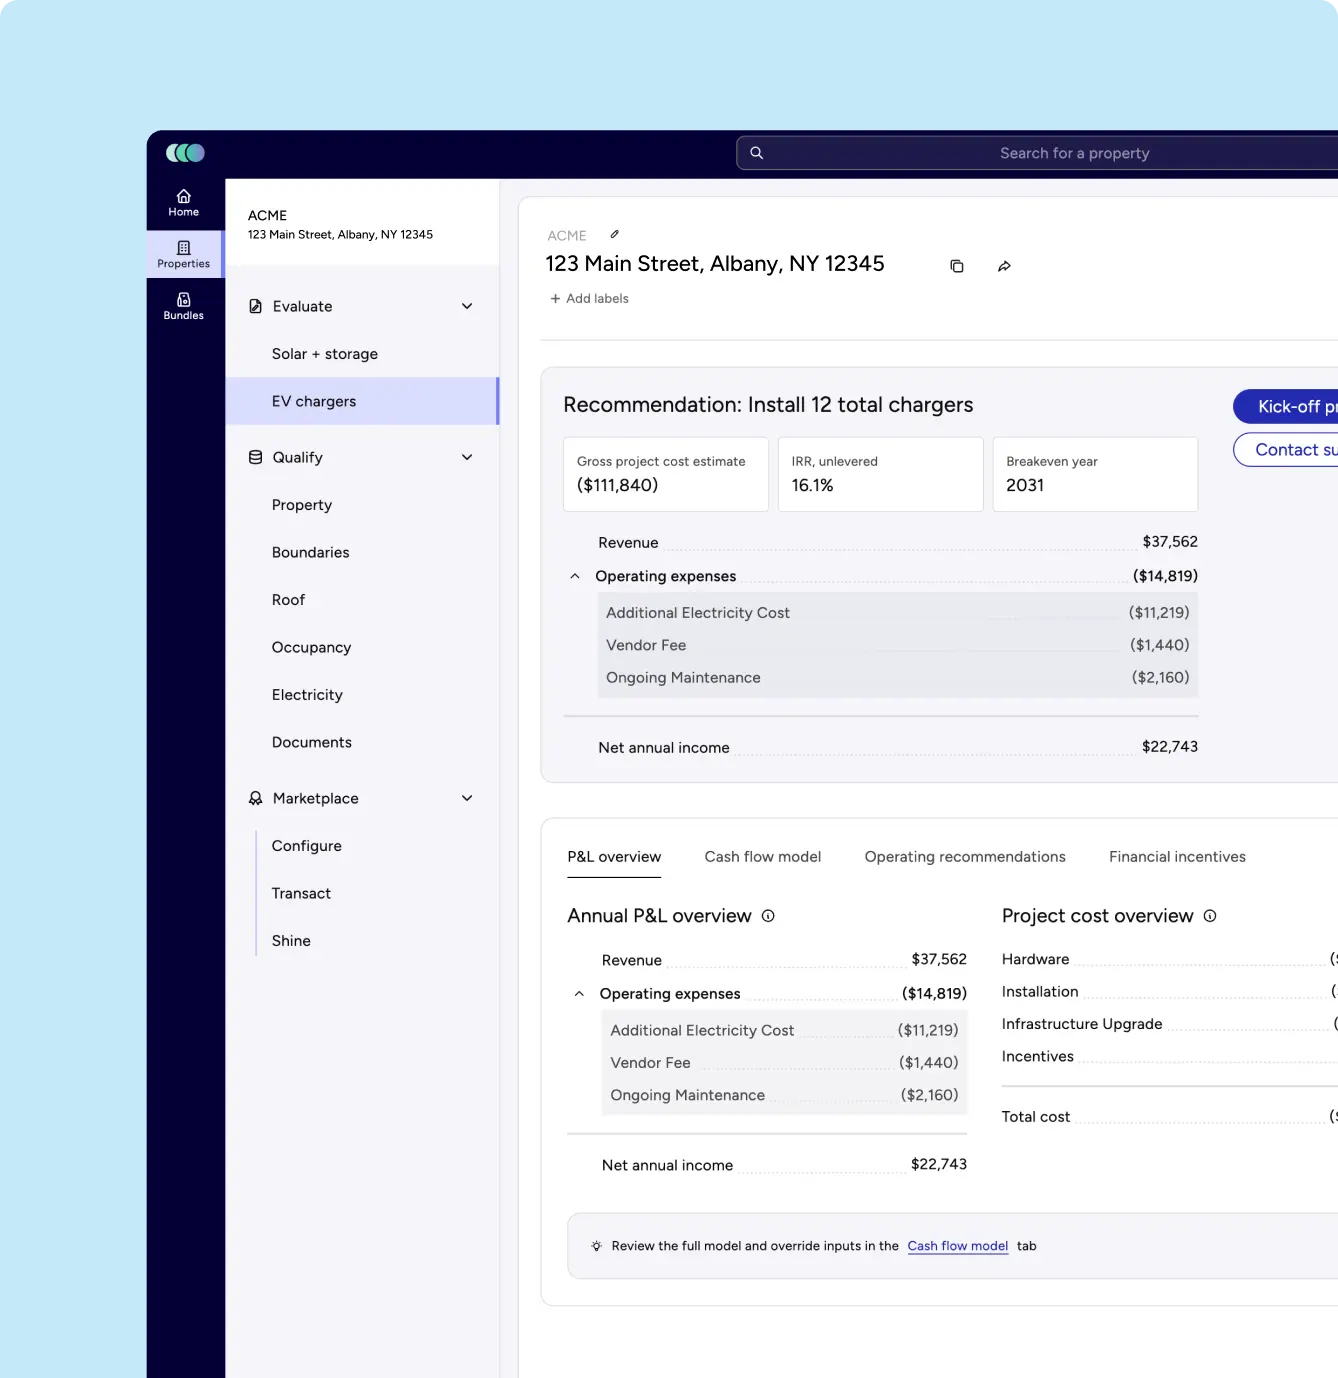Click the Installation row in Project cost overview

[1170, 992]
